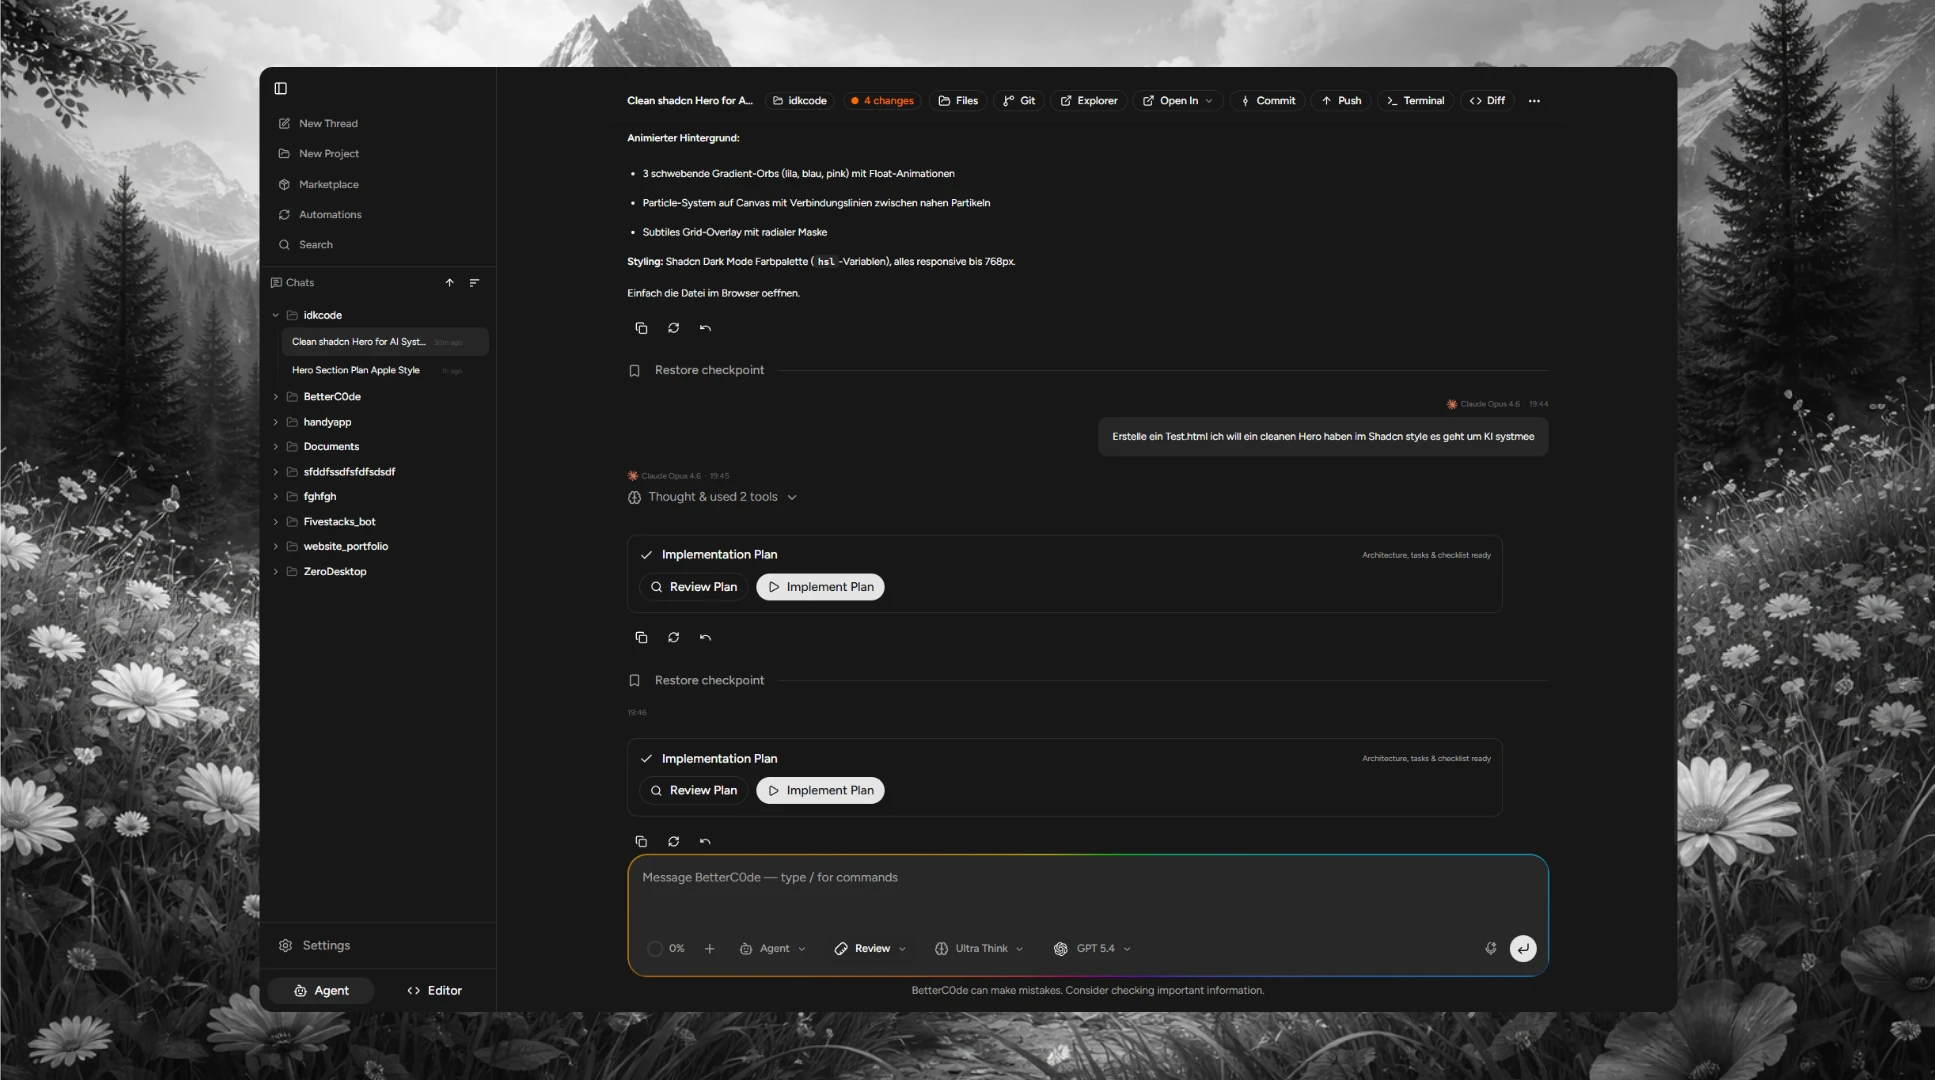Viewport: 1935px width, 1080px height.
Task: Collapse the idkcode folder in Chats
Action: pyautogui.click(x=275, y=314)
